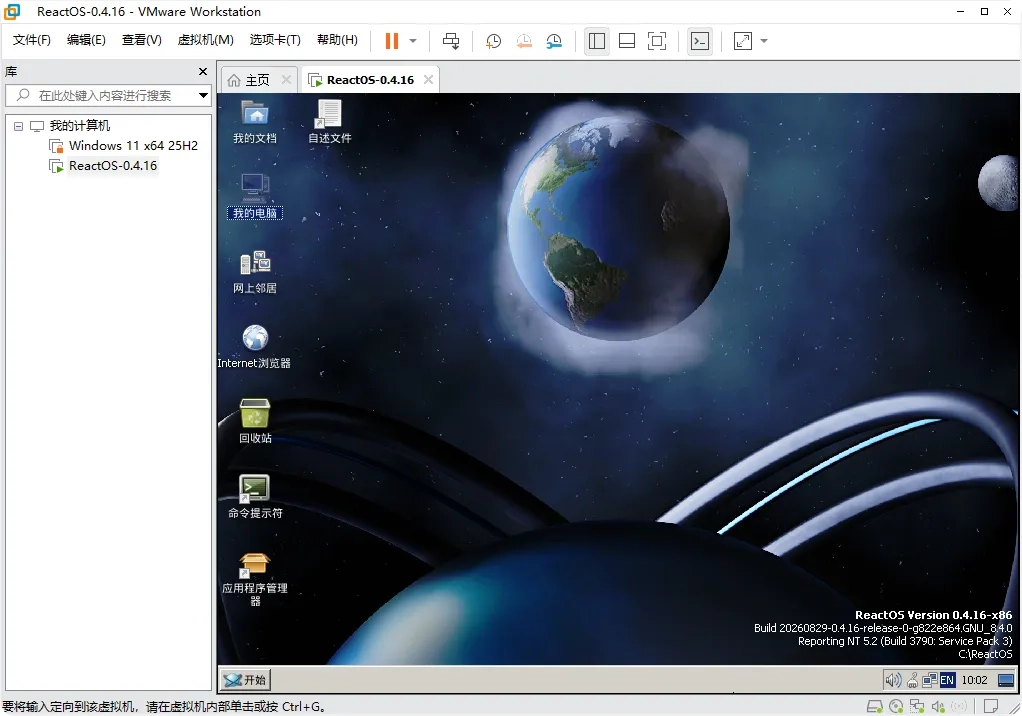This screenshot has width=1022, height=716.
Task: Click the ReactOS network tray icon
Action: [929, 680]
